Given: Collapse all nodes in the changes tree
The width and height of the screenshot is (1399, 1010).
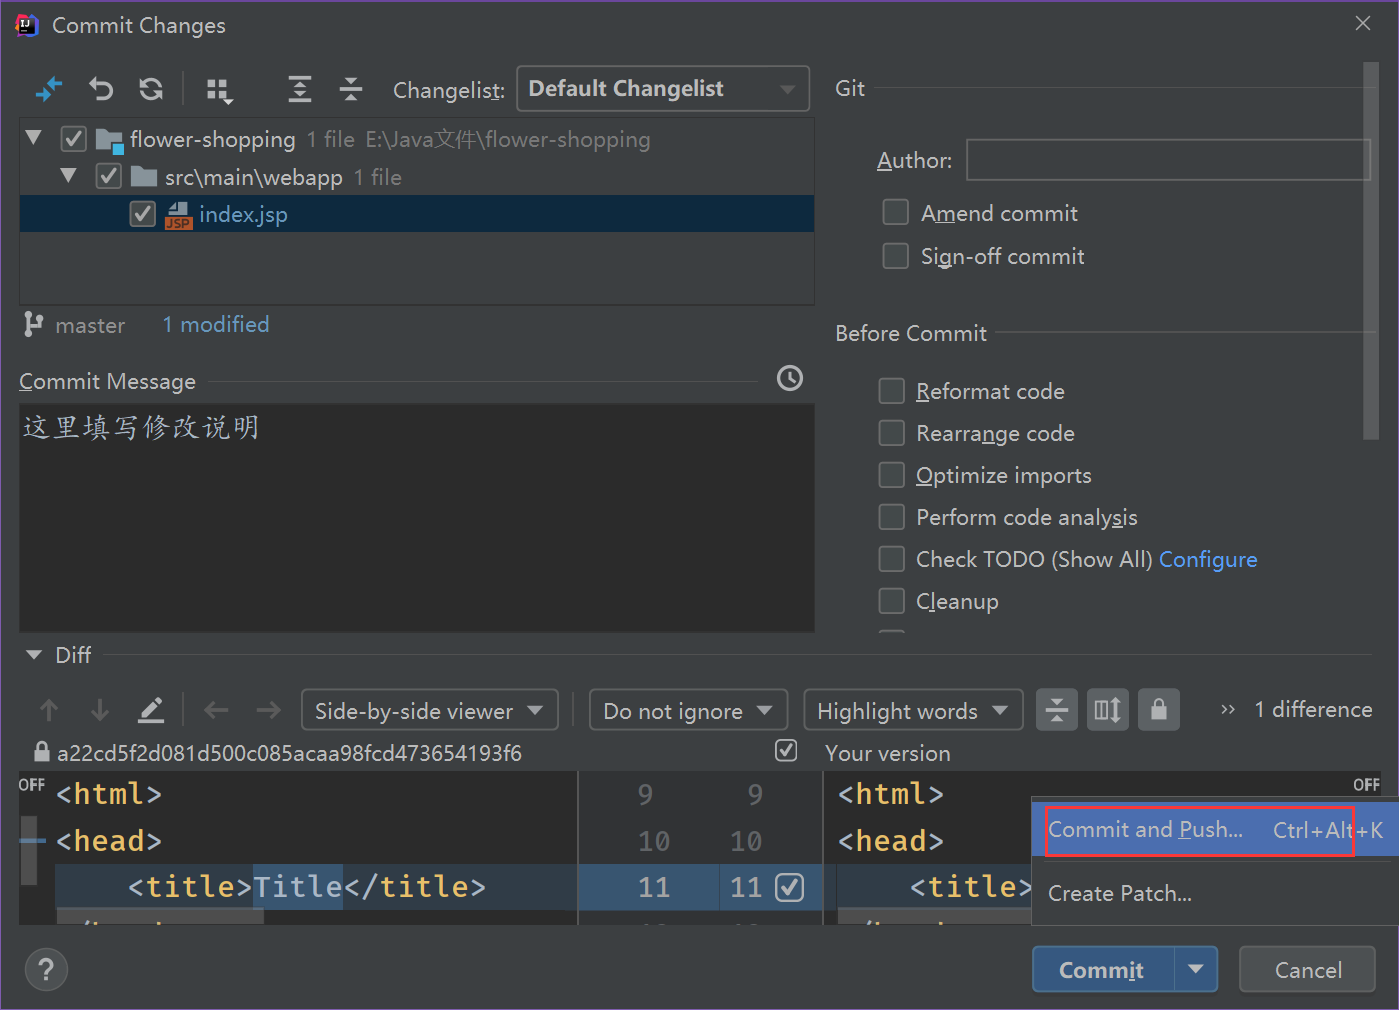Looking at the screenshot, I should pyautogui.click(x=351, y=89).
